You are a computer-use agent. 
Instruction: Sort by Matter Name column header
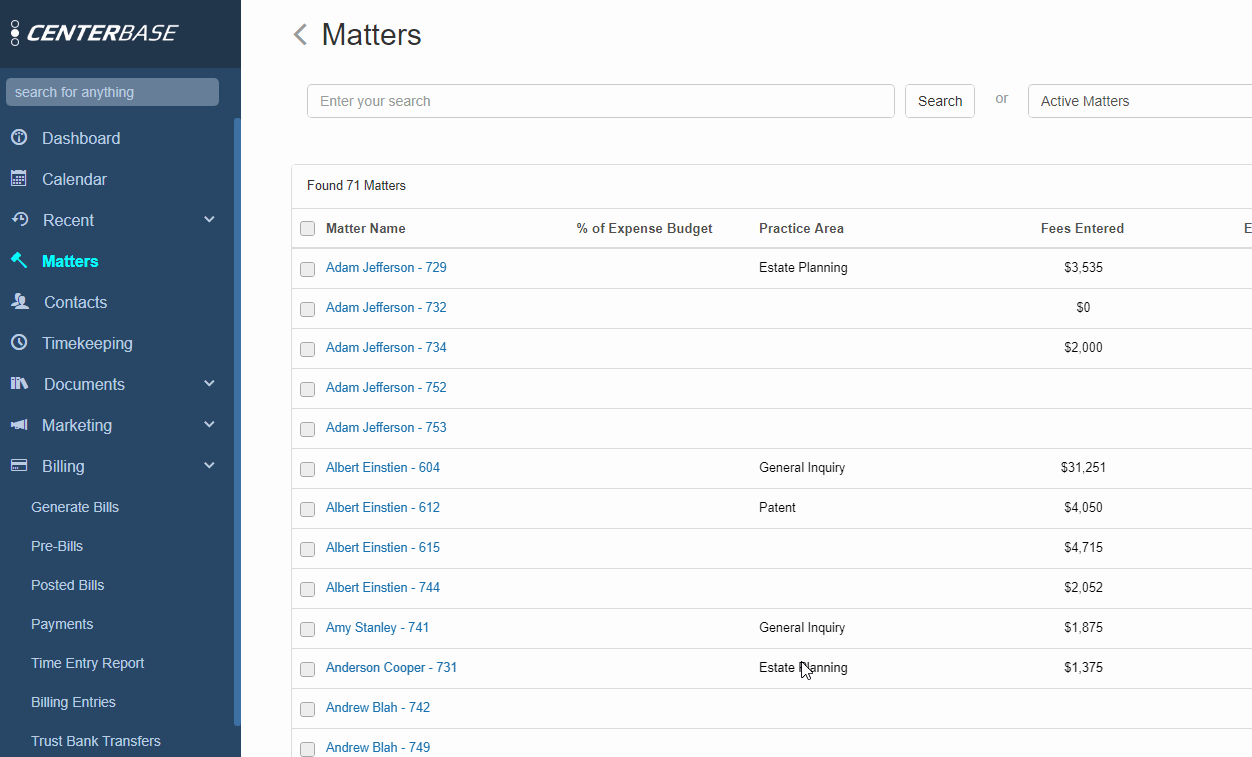(x=366, y=228)
